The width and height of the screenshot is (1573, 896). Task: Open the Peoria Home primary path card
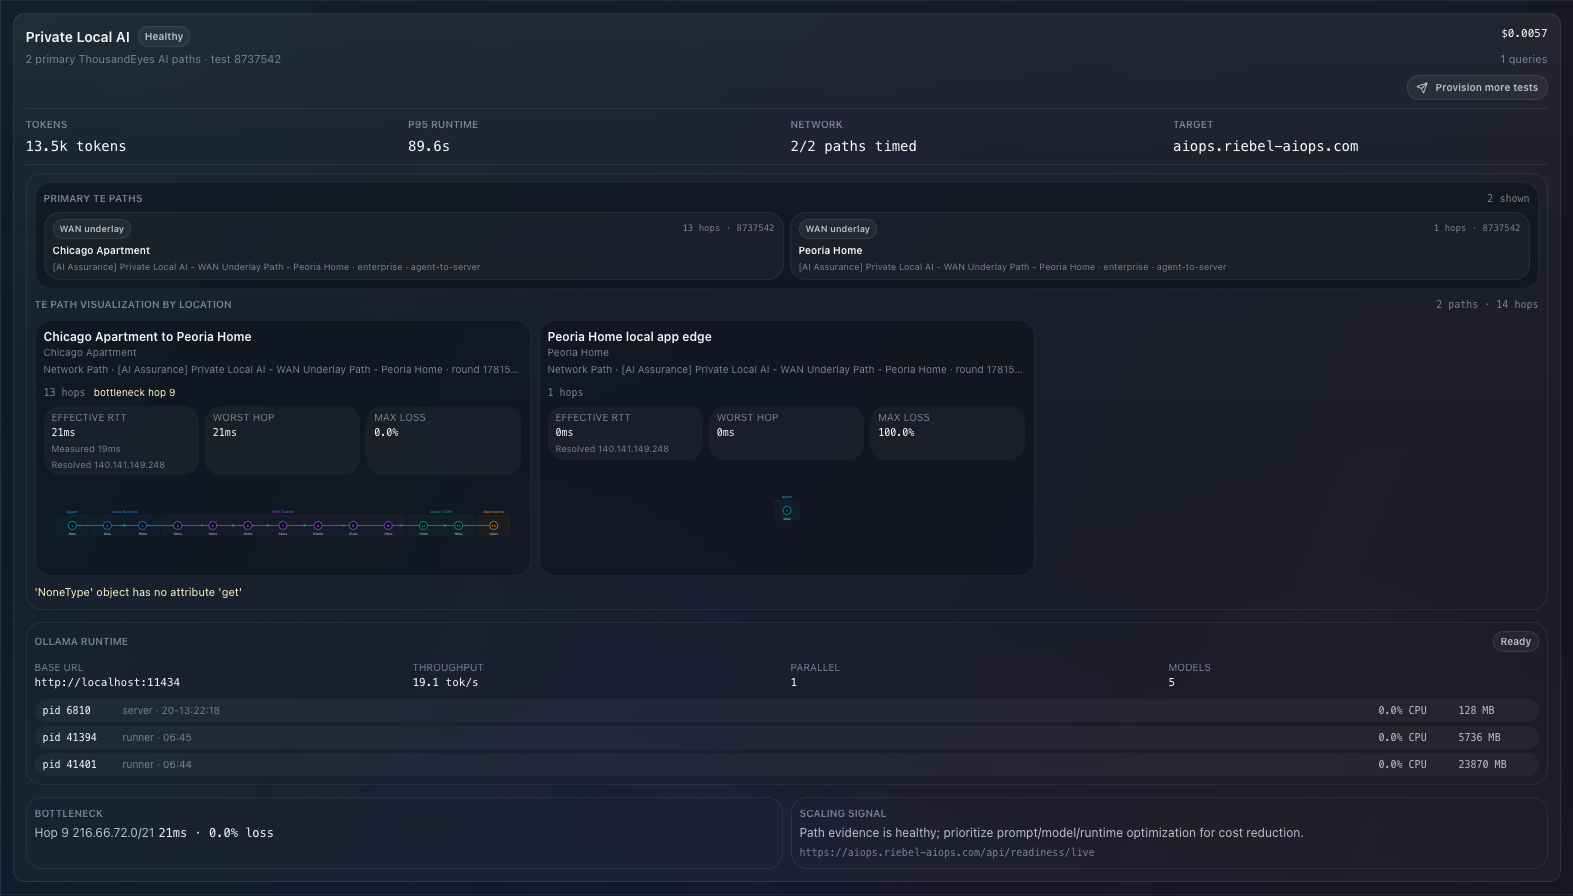click(1159, 246)
